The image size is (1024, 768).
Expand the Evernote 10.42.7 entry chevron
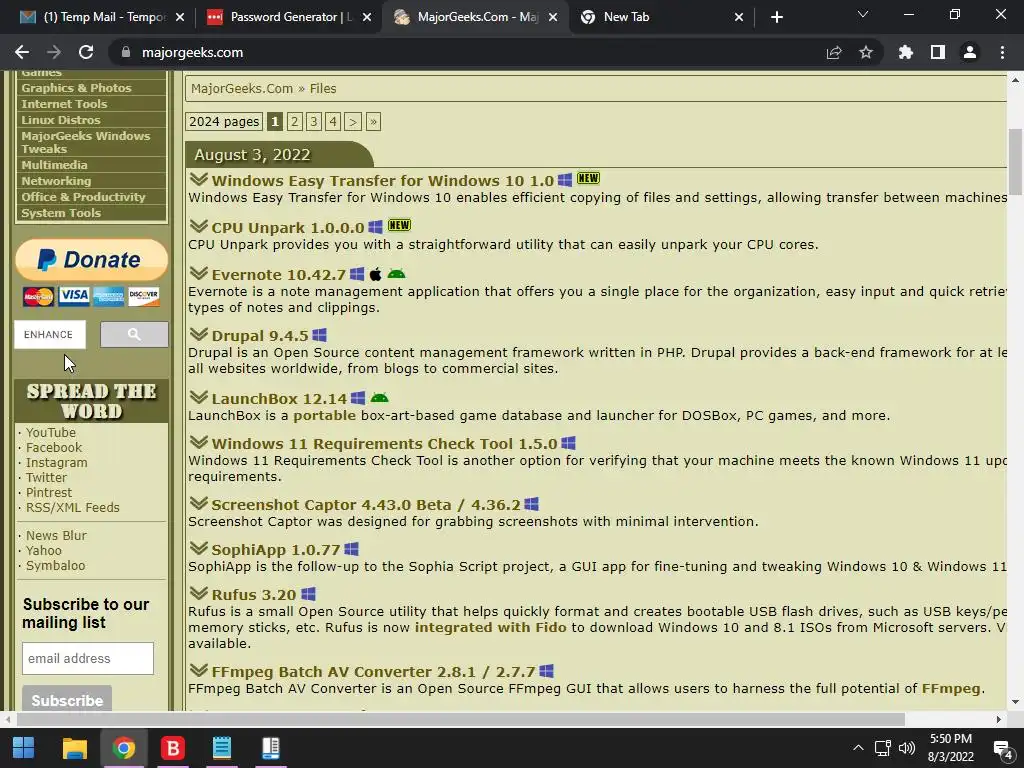[x=199, y=273]
